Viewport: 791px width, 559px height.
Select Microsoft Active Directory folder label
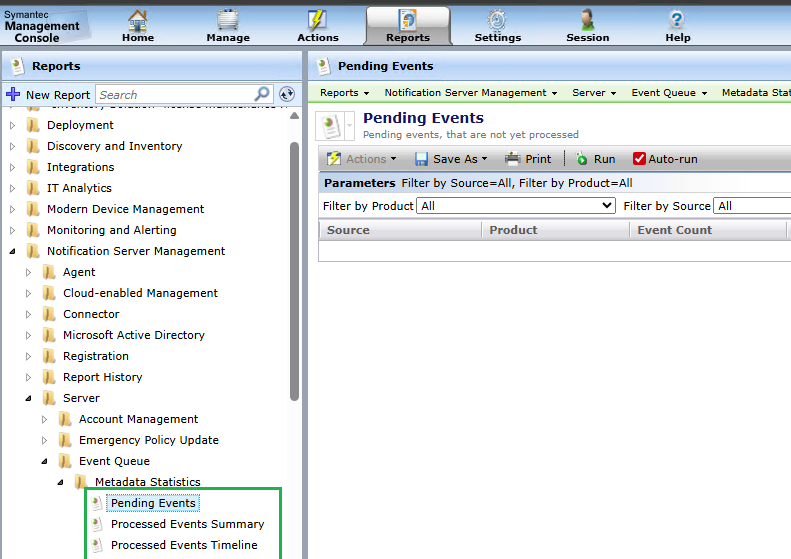click(x=134, y=335)
